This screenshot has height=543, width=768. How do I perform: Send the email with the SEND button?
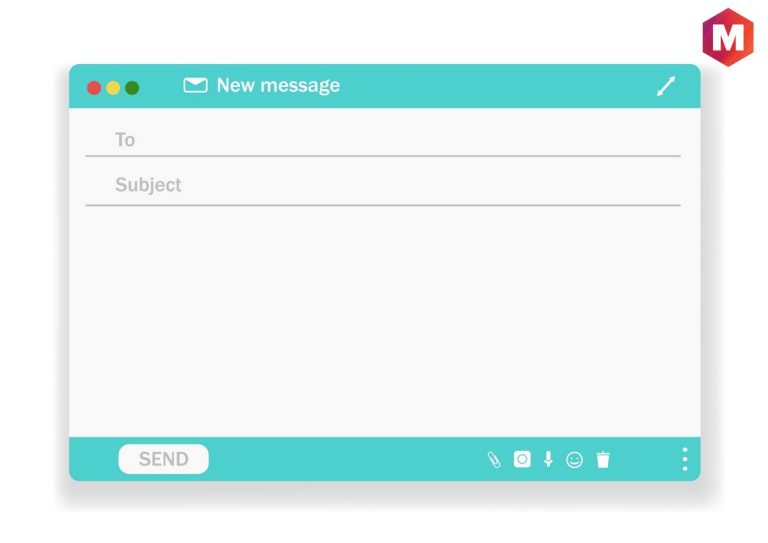point(164,459)
